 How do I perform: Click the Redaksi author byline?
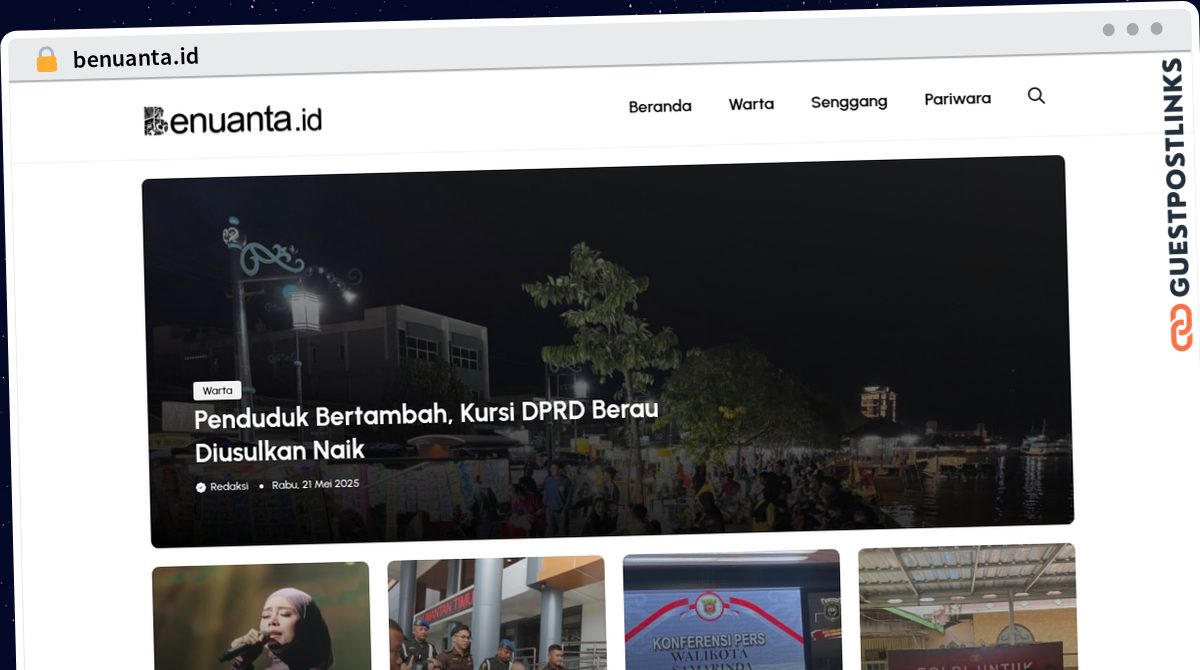(x=228, y=487)
